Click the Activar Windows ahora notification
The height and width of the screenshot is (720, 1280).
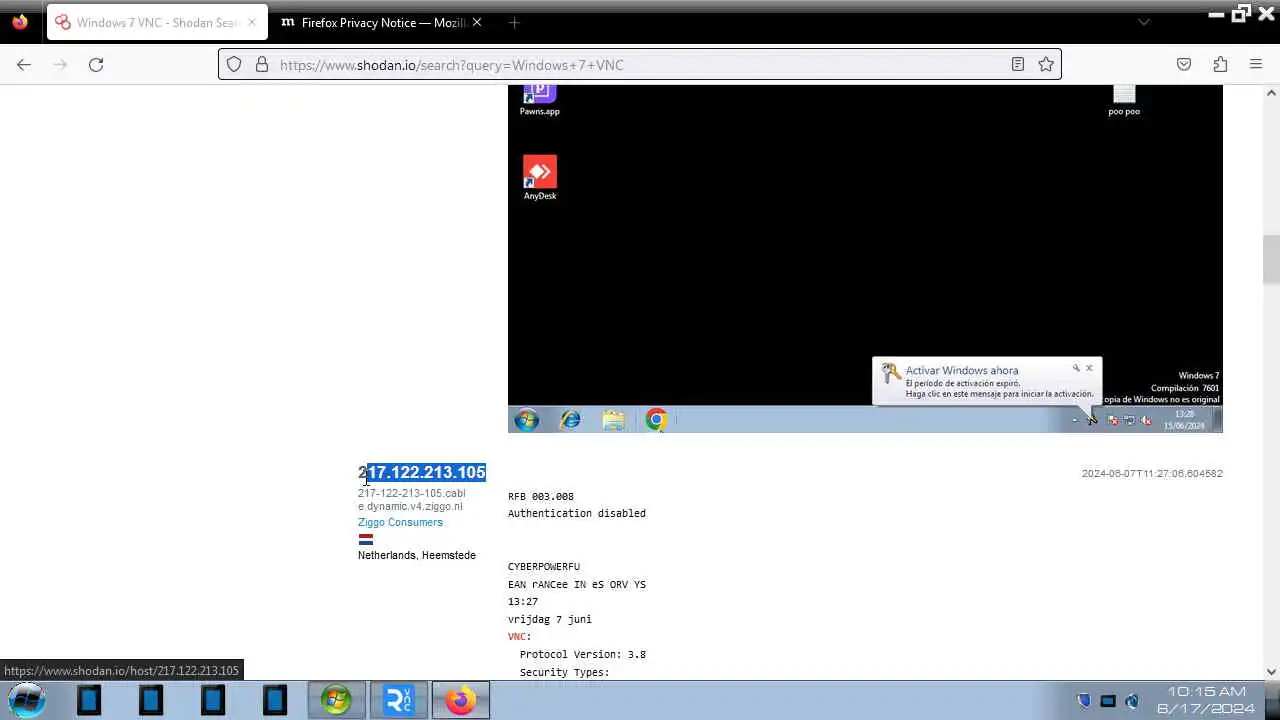click(987, 381)
